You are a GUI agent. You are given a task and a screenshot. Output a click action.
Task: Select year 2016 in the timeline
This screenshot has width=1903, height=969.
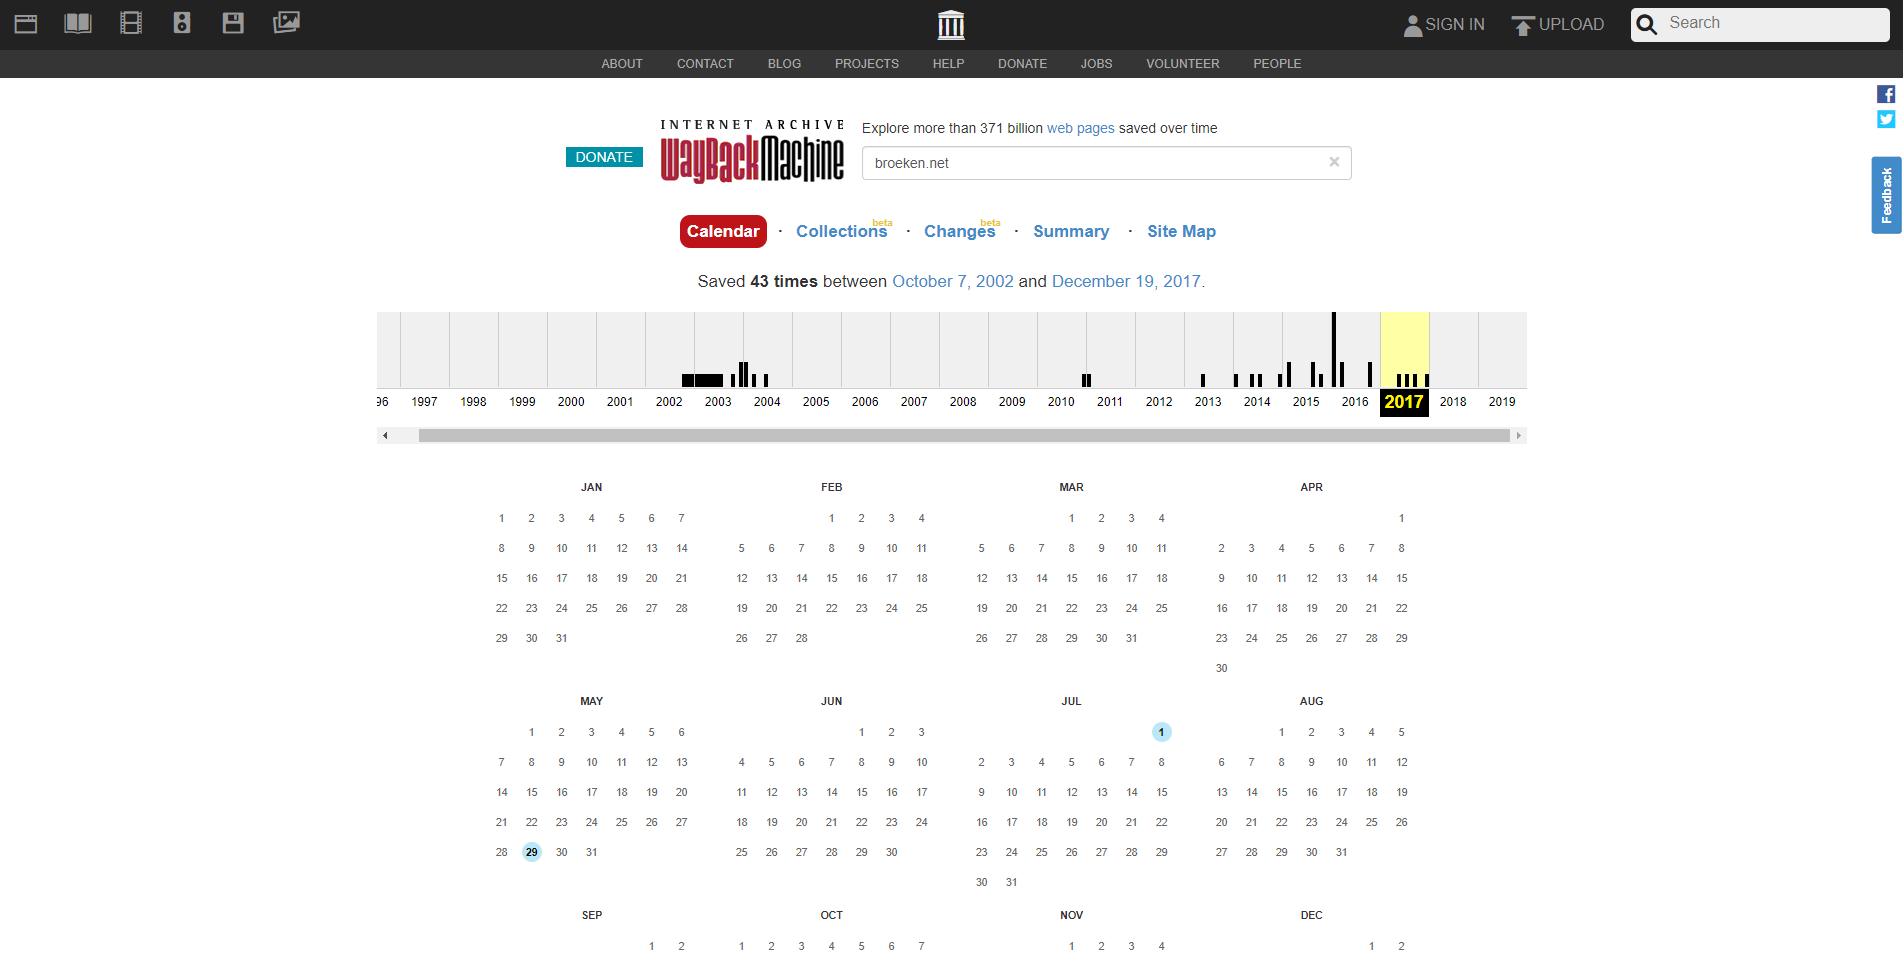[x=1355, y=402]
